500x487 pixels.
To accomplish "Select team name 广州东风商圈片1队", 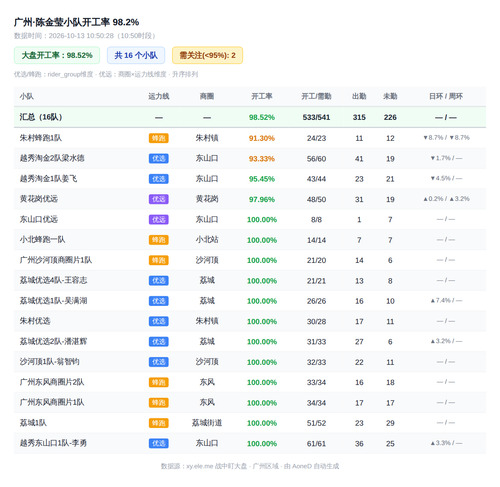I will pos(52,402).
